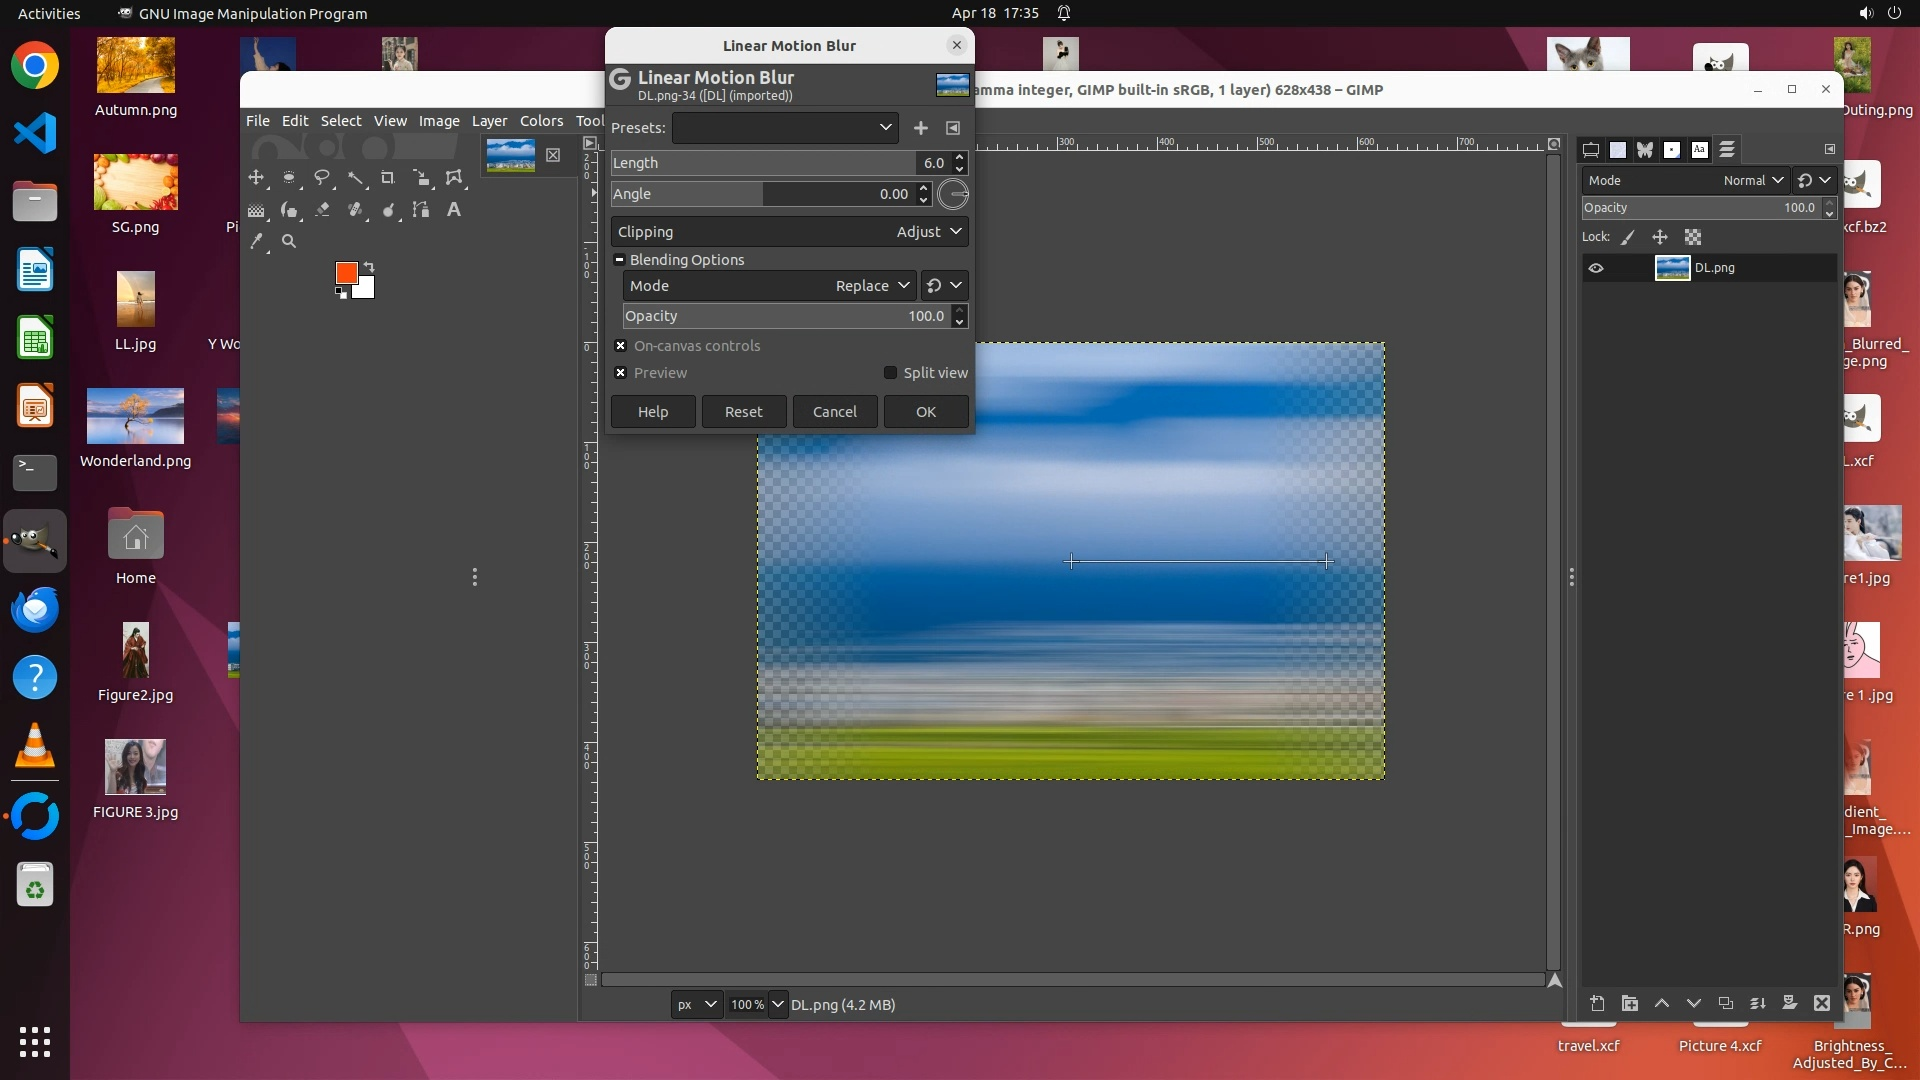Select the Crop tool
Viewport: 1920px width, 1080px height.
[387, 178]
